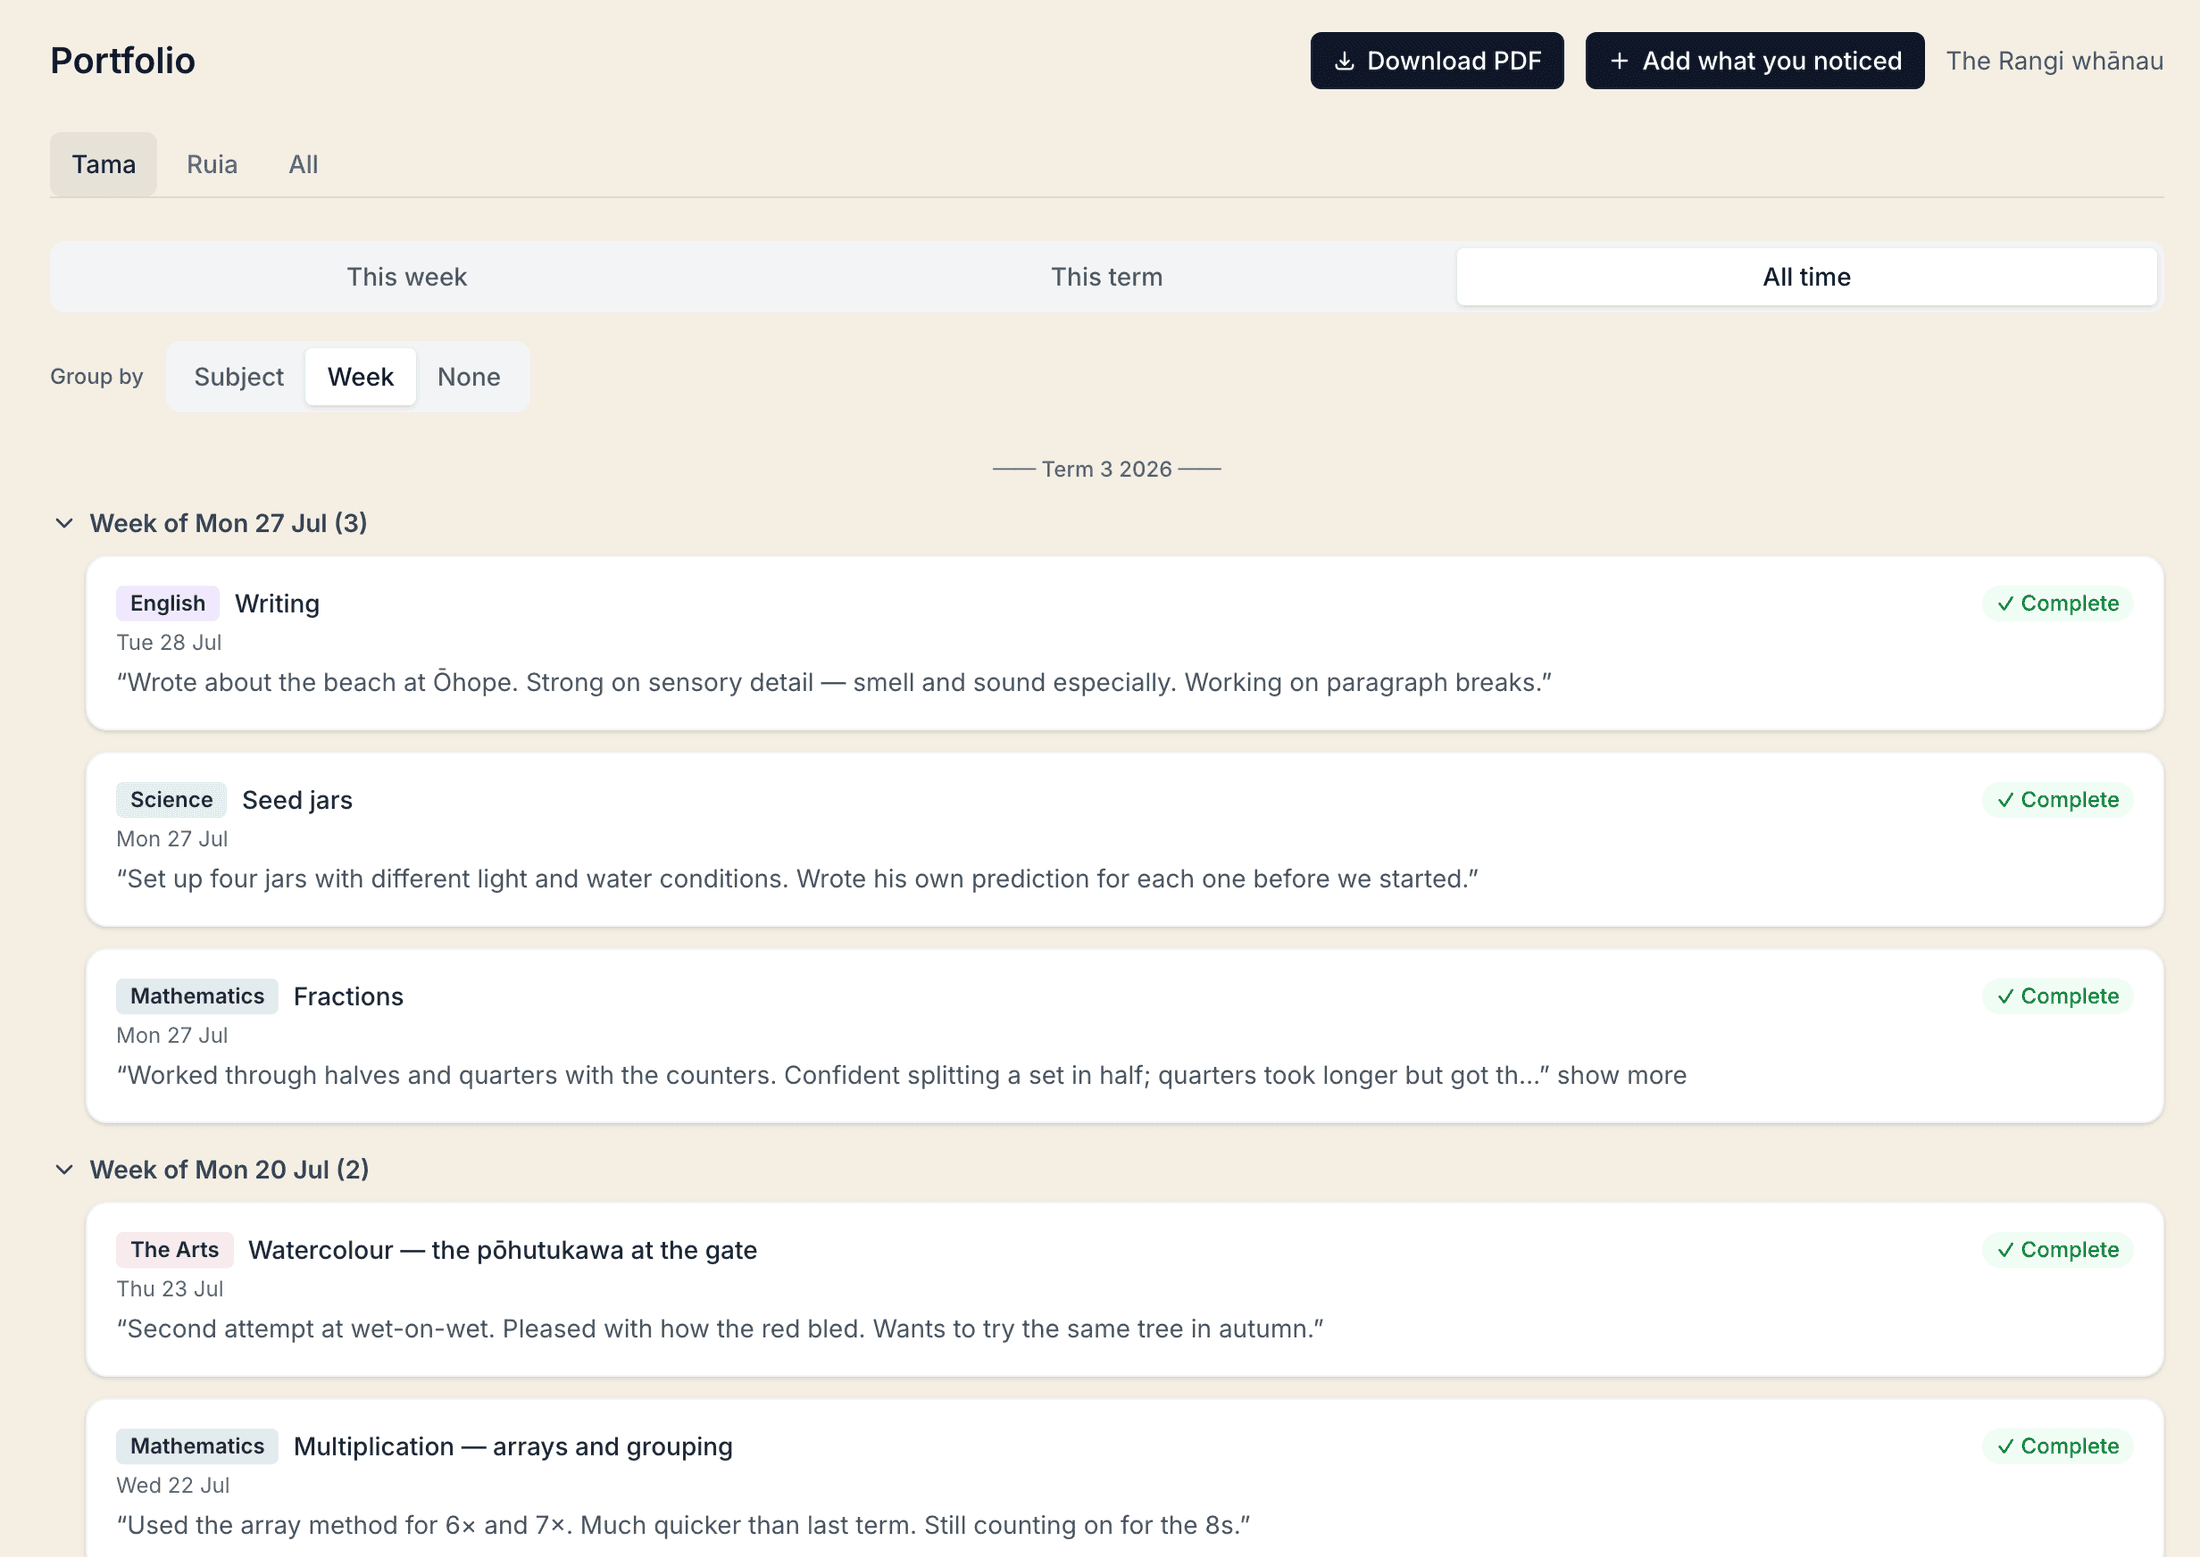Select the This week range
Image resolution: width=2200 pixels, height=1557 pixels.
tap(406, 277)
